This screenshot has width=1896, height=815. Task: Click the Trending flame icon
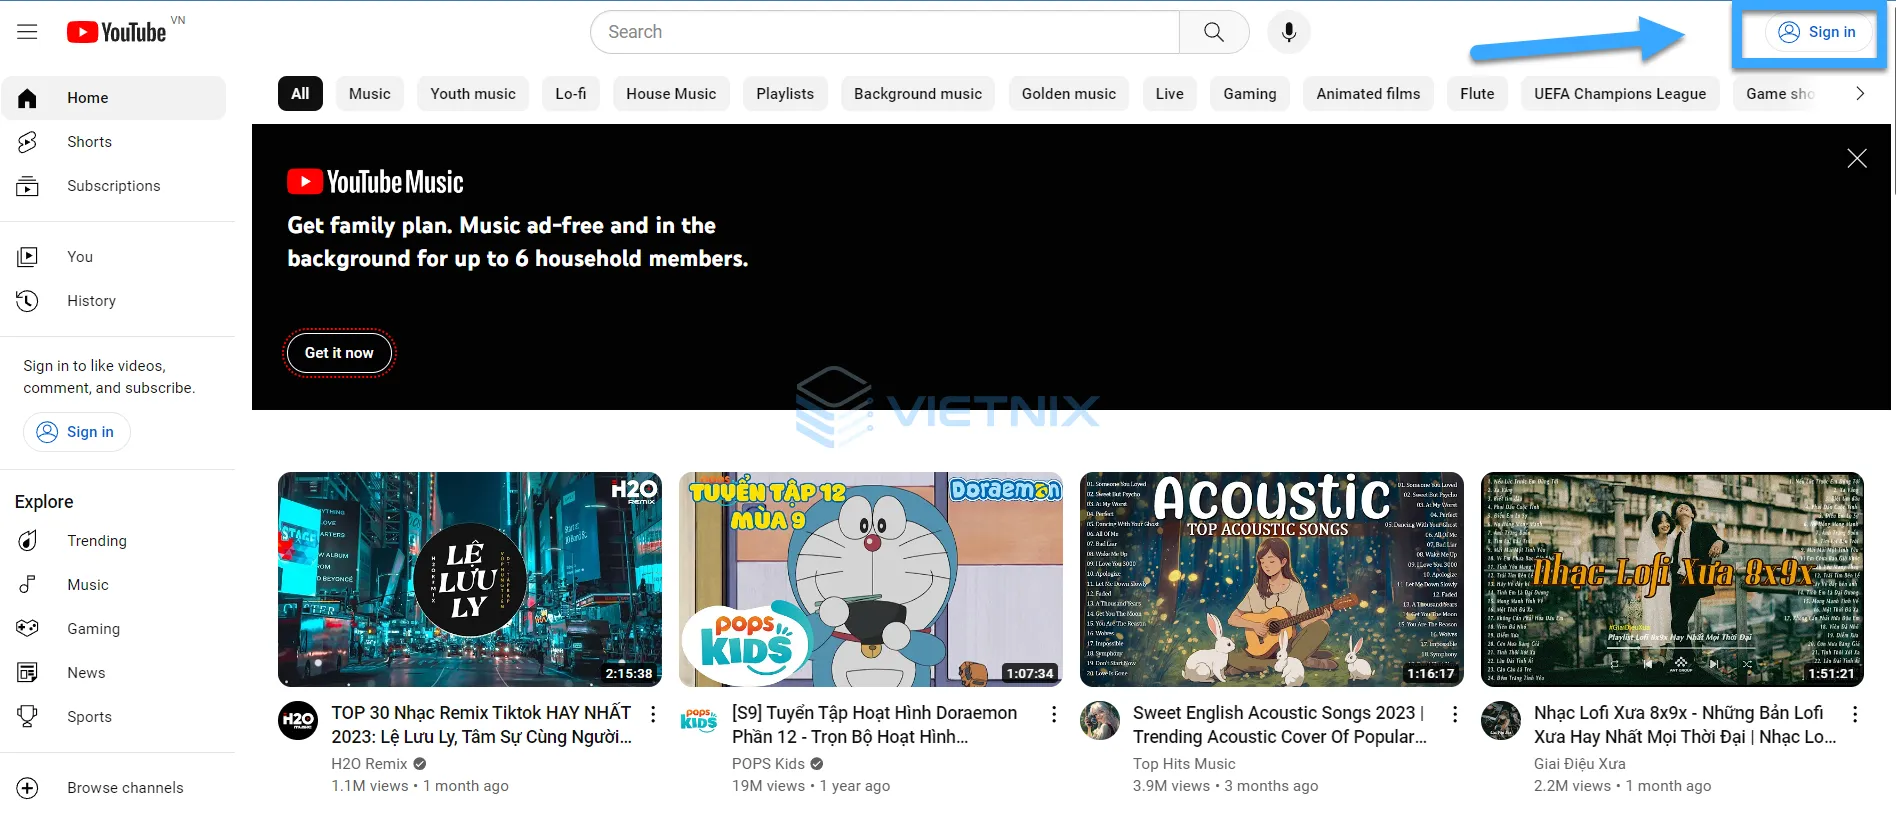(x=27, y=541)
